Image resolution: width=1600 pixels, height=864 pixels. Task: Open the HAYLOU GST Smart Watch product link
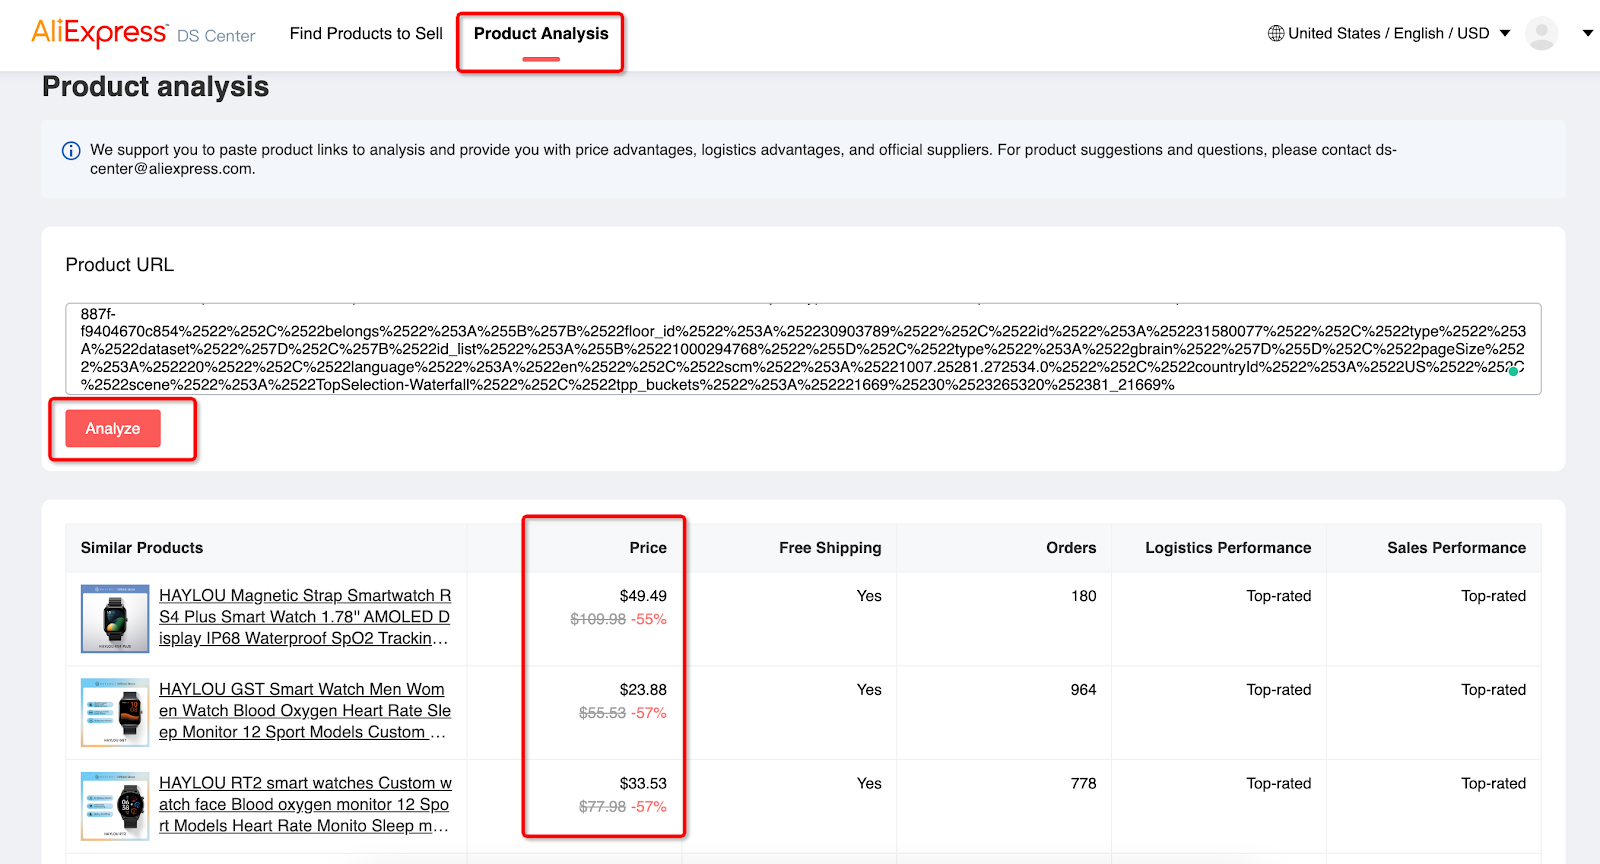coord(305,711)
